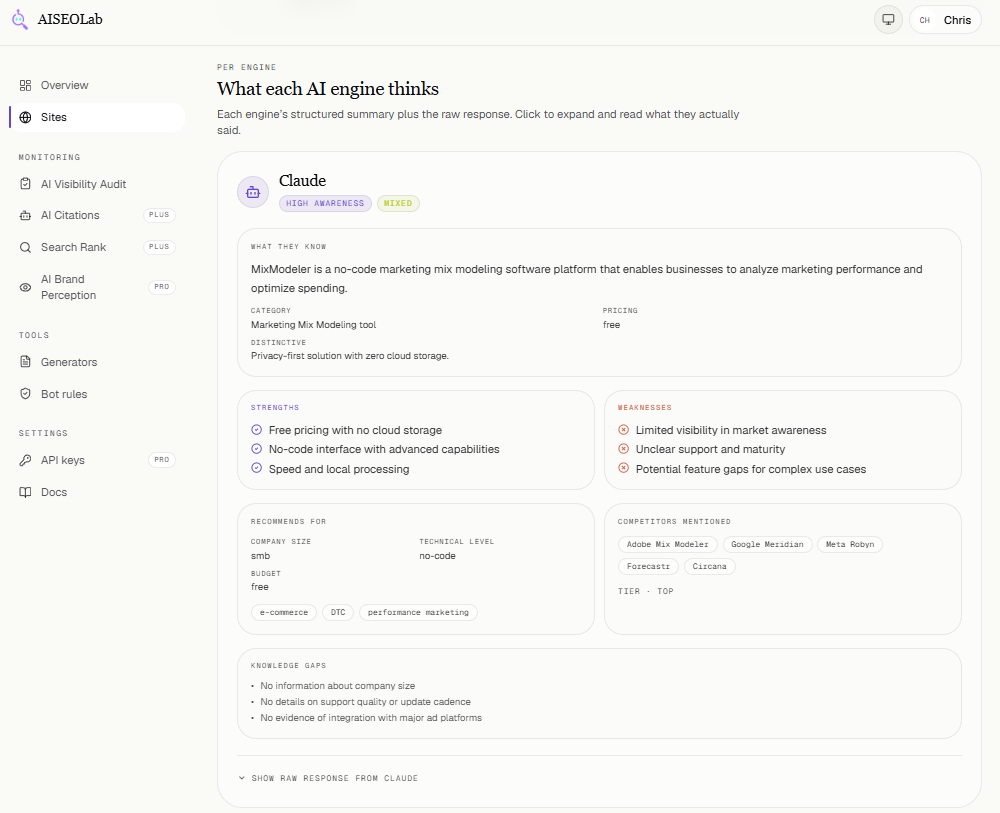Click the Claude engine heading
The image size is (1000, 813).
coord(302,180)
